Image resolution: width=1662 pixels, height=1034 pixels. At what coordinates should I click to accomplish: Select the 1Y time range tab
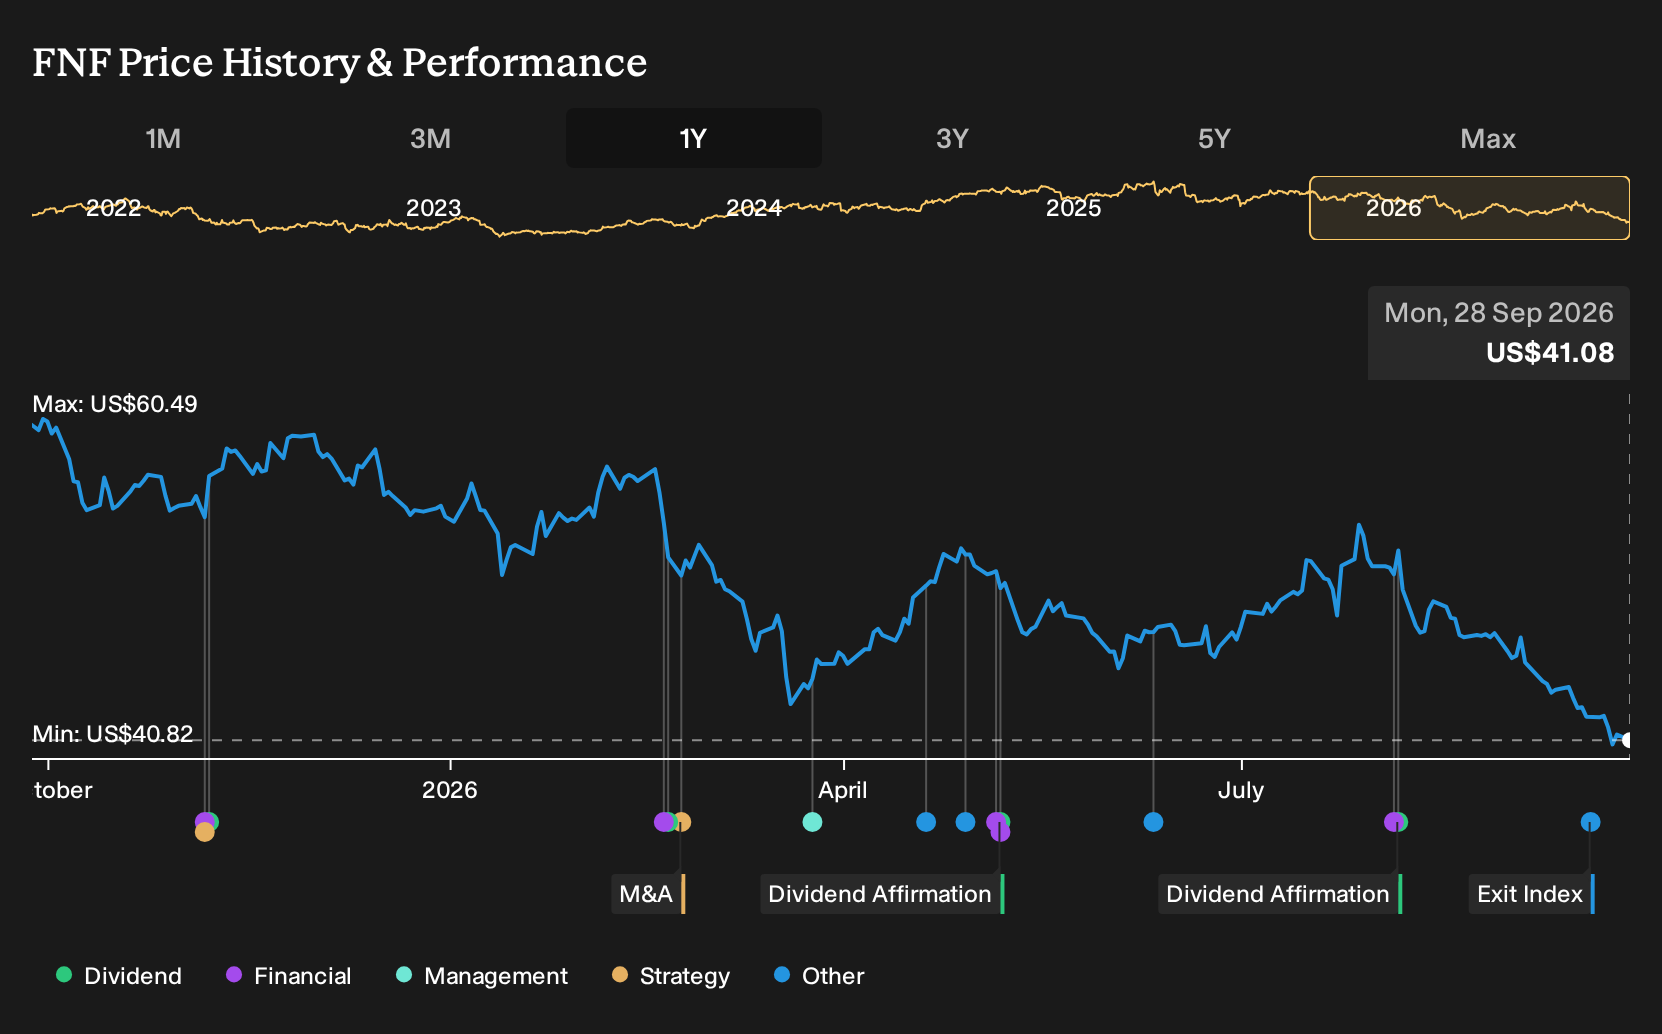pos(694,138)
